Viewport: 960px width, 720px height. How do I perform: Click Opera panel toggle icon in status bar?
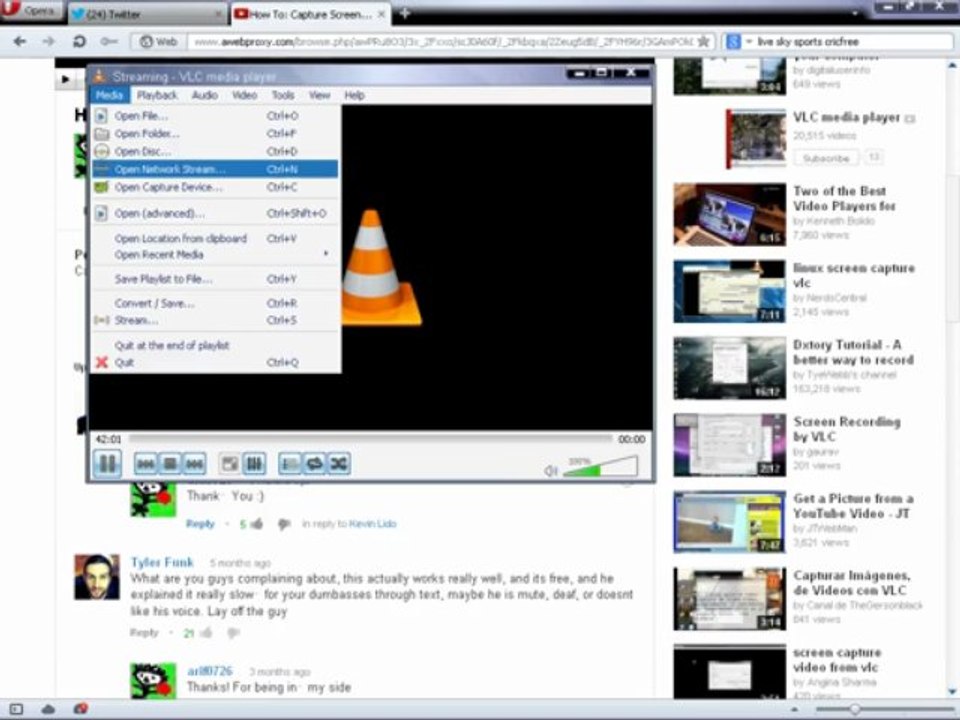16,709
